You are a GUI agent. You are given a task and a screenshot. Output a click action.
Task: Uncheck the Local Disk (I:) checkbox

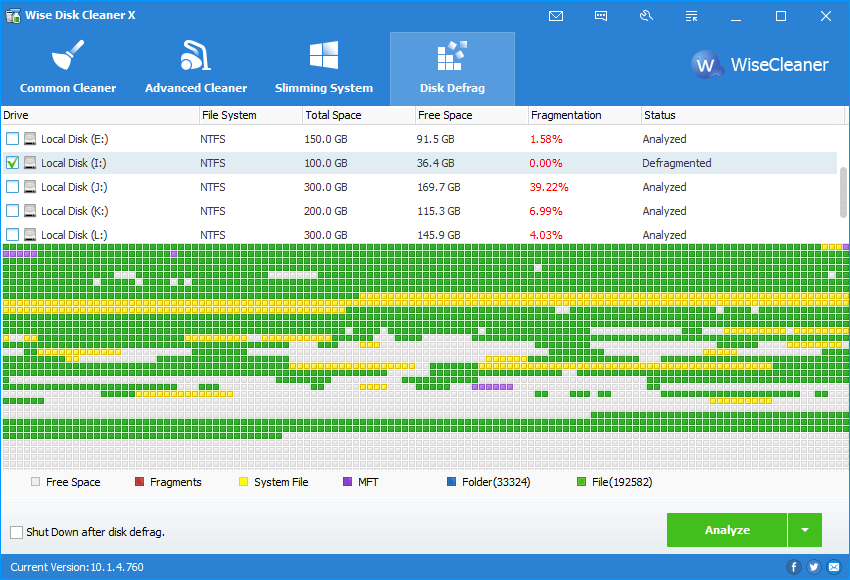point(12,163)
